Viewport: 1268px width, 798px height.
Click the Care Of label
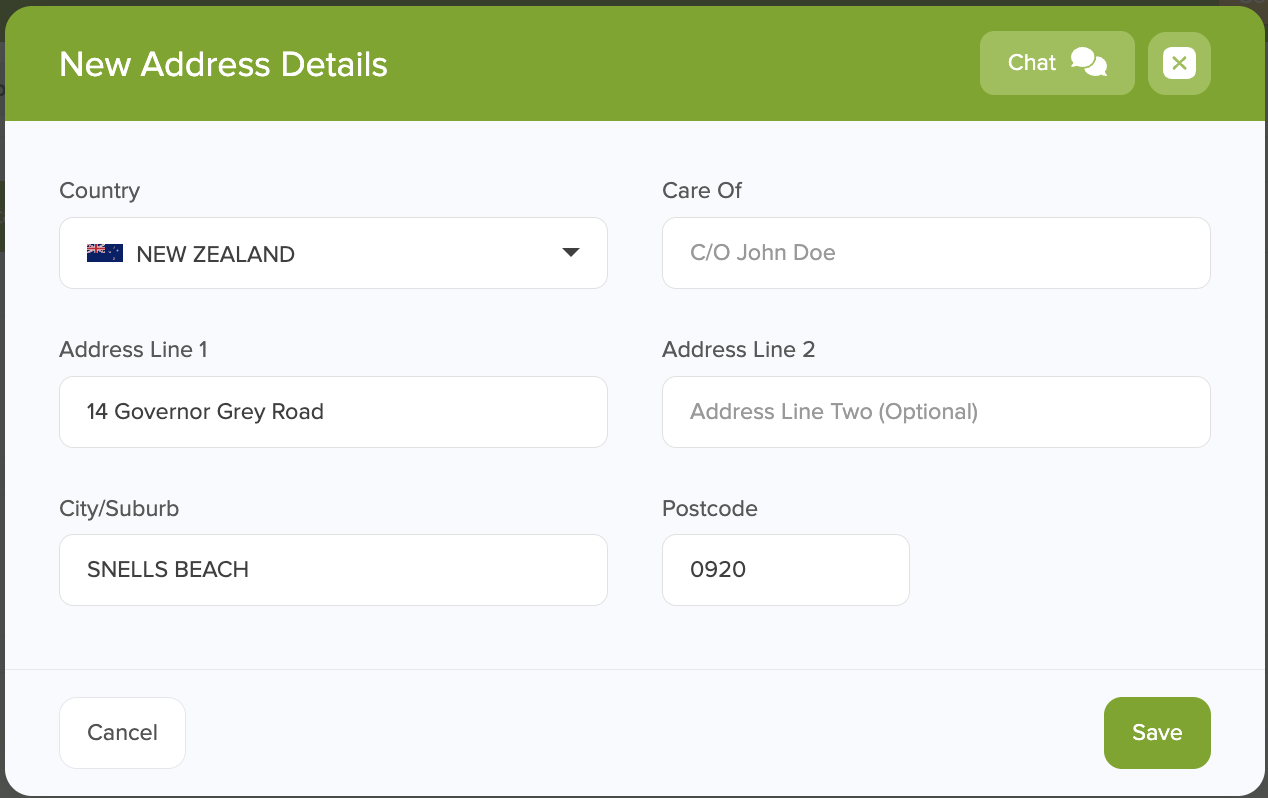pyautogui.click(x=702, y=191)
